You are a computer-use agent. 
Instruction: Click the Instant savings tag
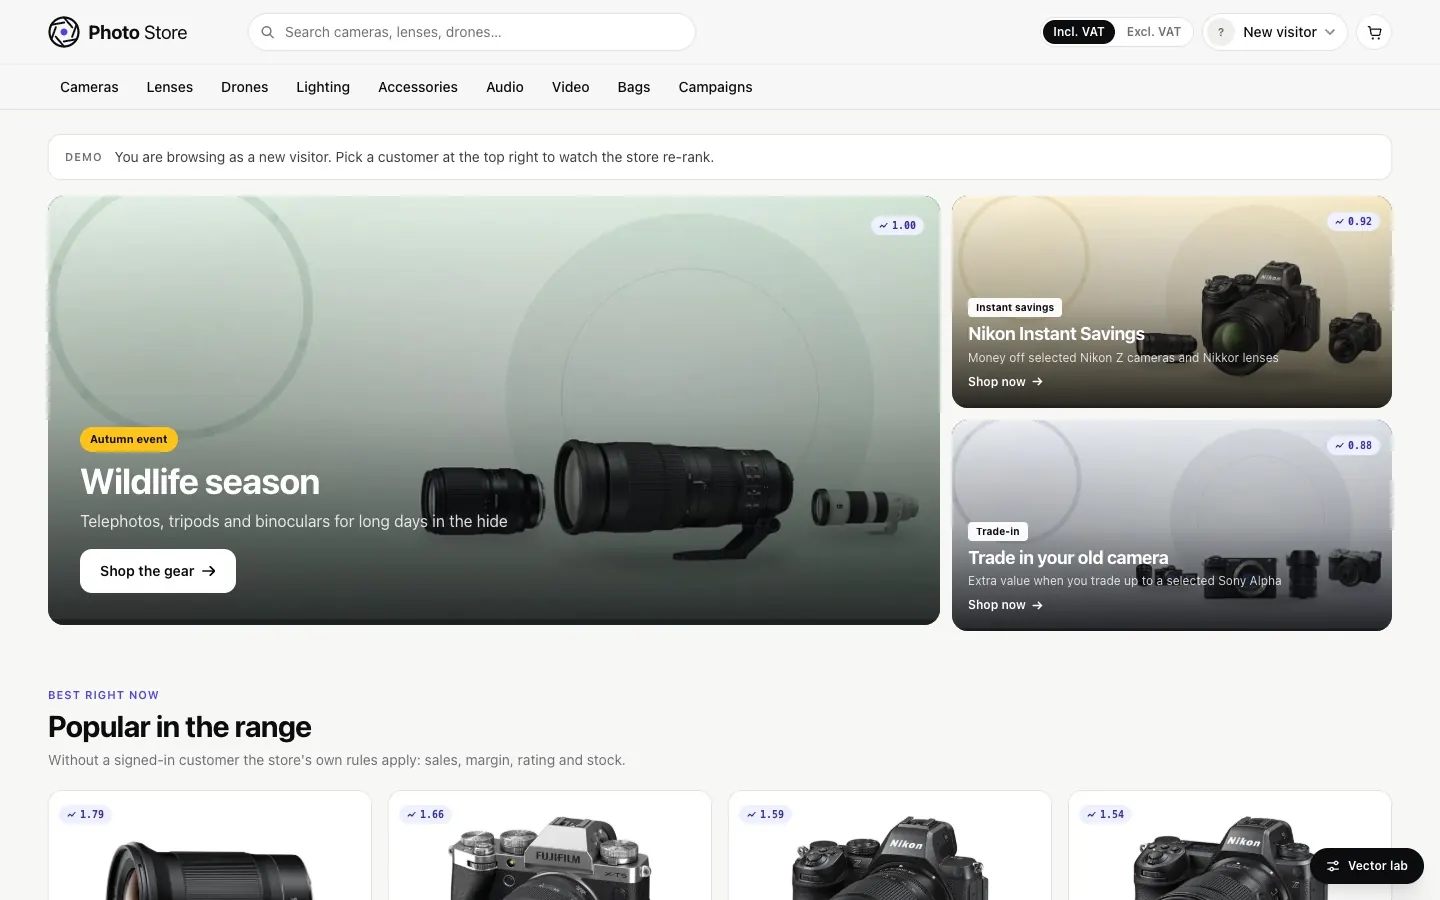1015,307
